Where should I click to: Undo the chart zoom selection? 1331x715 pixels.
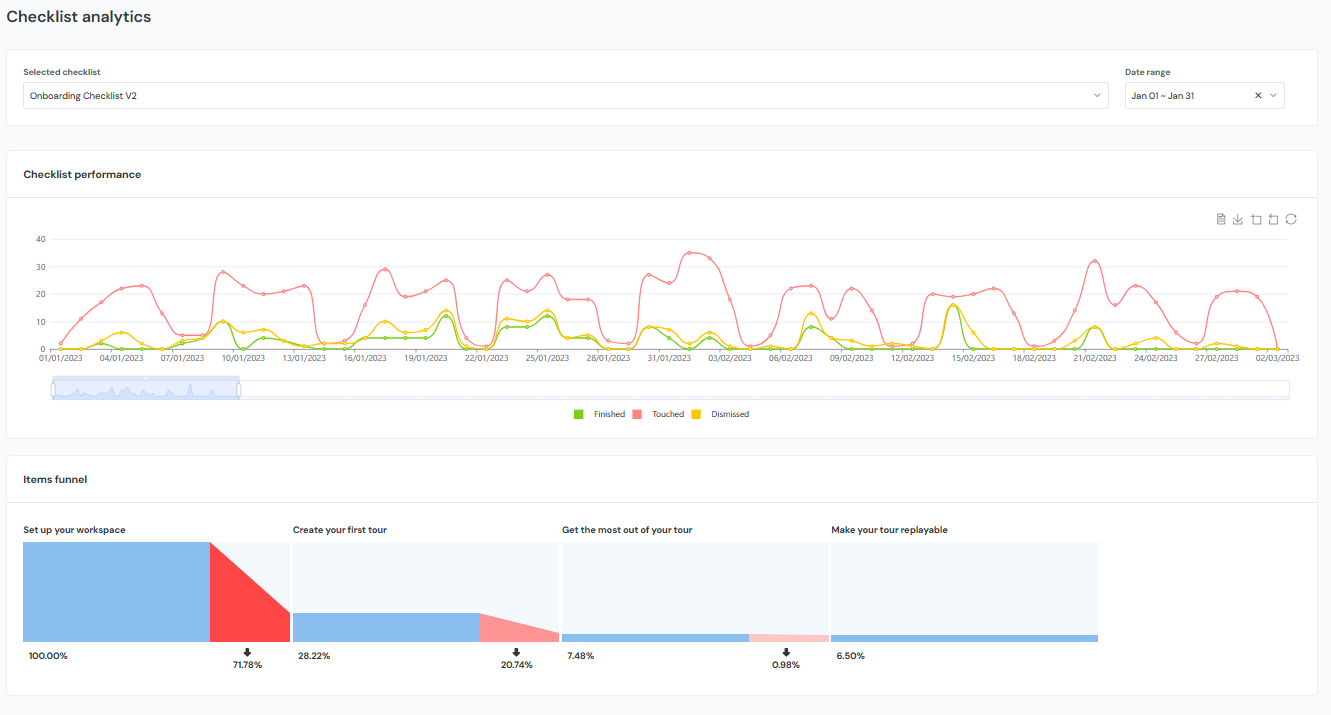[1273, 219]
